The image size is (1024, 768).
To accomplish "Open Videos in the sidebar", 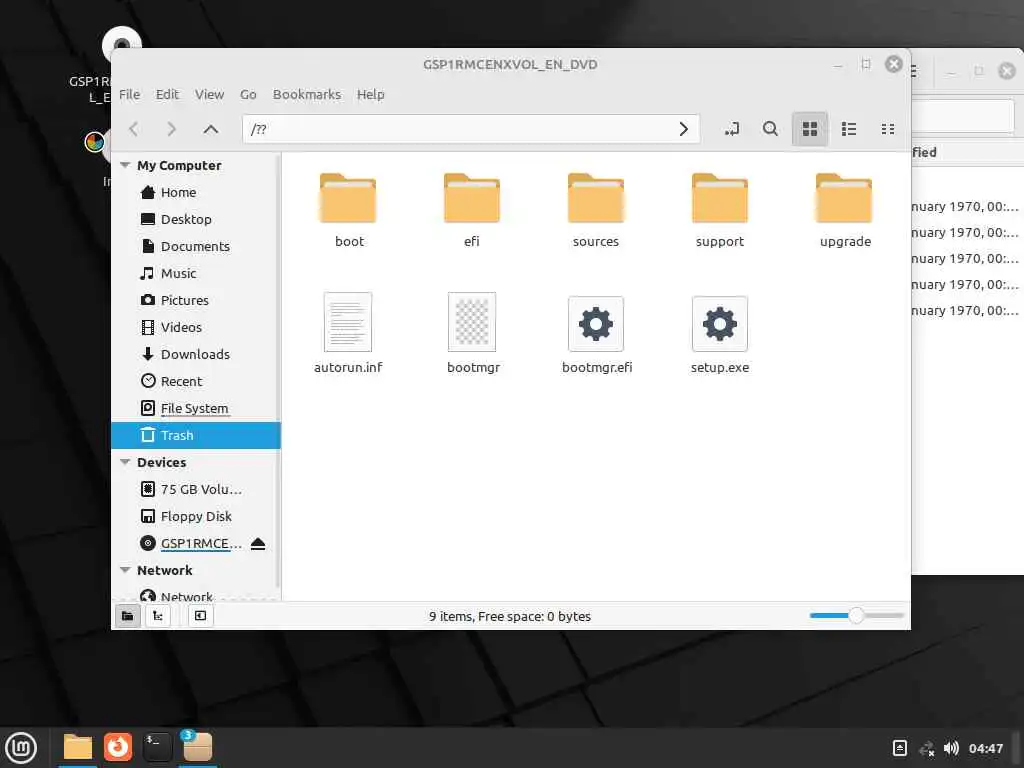I will (x=196, y=327).
